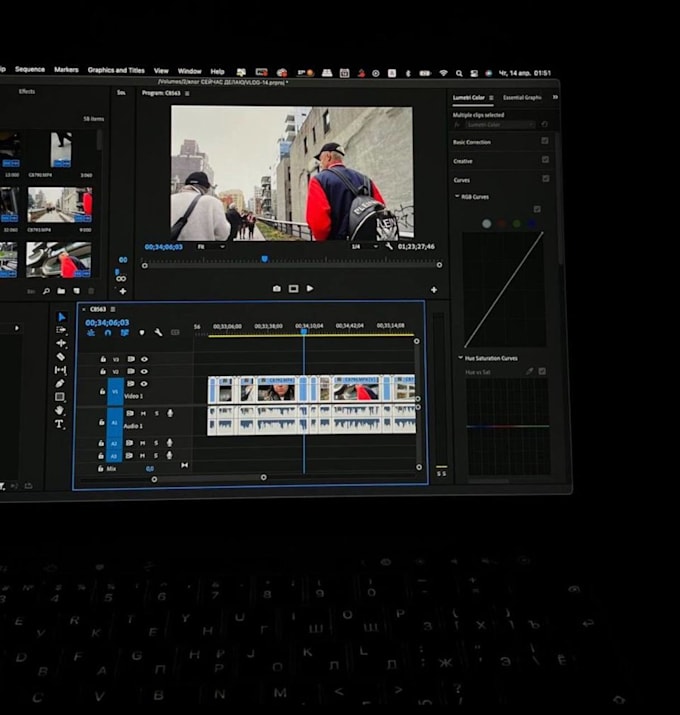Click the Basic Correction section header
The image size is (680, 715).
click(x=472, y=142)
